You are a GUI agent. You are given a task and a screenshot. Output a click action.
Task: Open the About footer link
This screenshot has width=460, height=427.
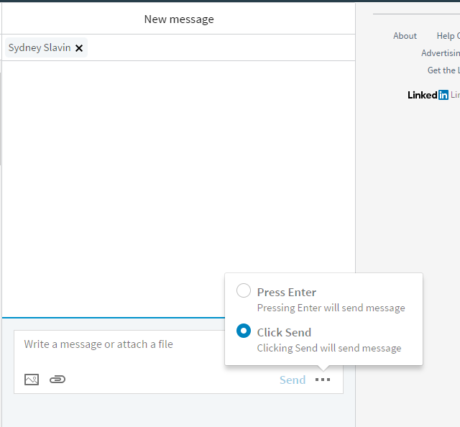[405, 36]
